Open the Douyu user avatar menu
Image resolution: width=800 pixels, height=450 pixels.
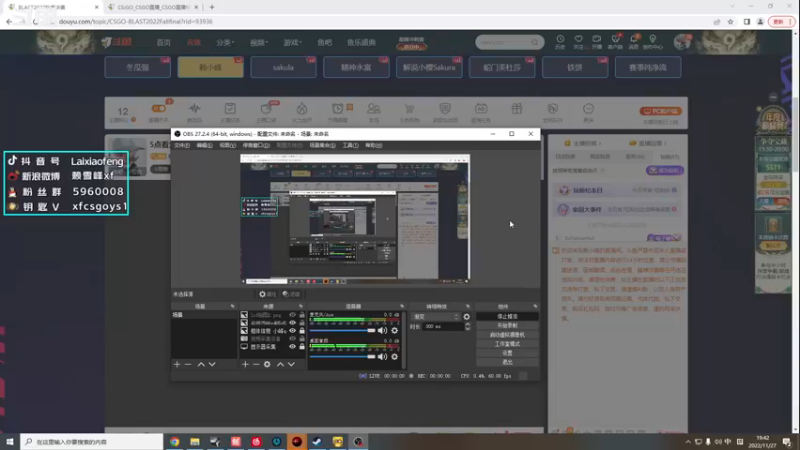point(682,42)
